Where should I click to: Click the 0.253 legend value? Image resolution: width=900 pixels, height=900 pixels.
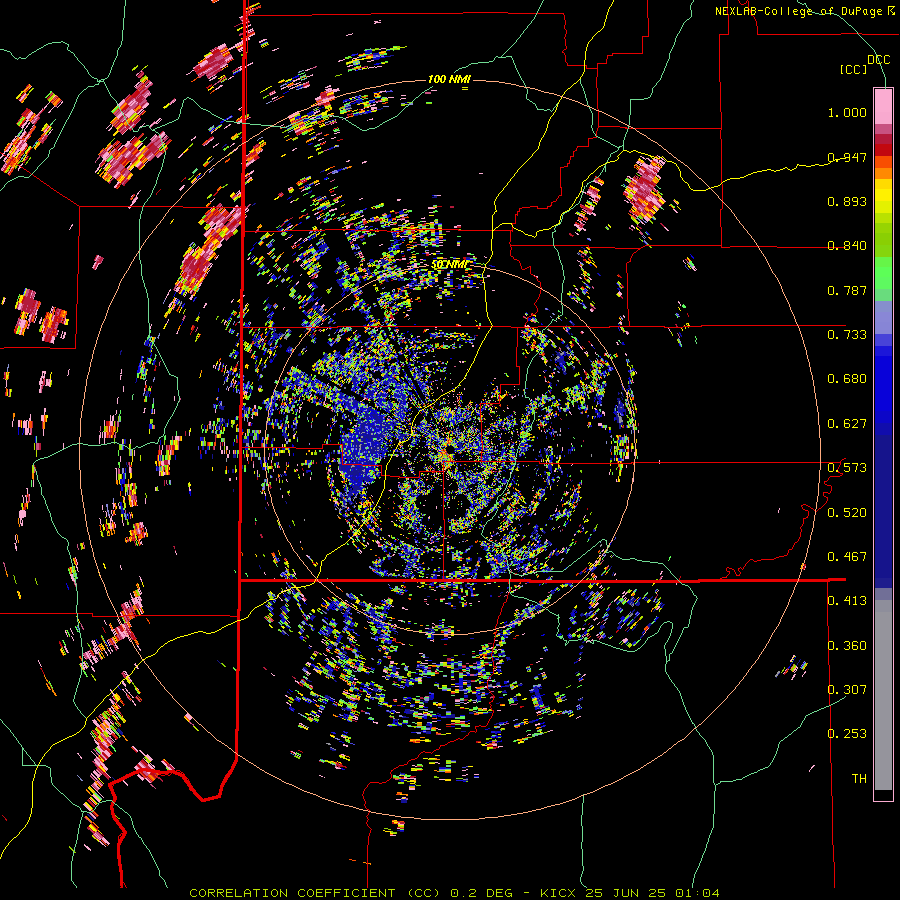847,734
